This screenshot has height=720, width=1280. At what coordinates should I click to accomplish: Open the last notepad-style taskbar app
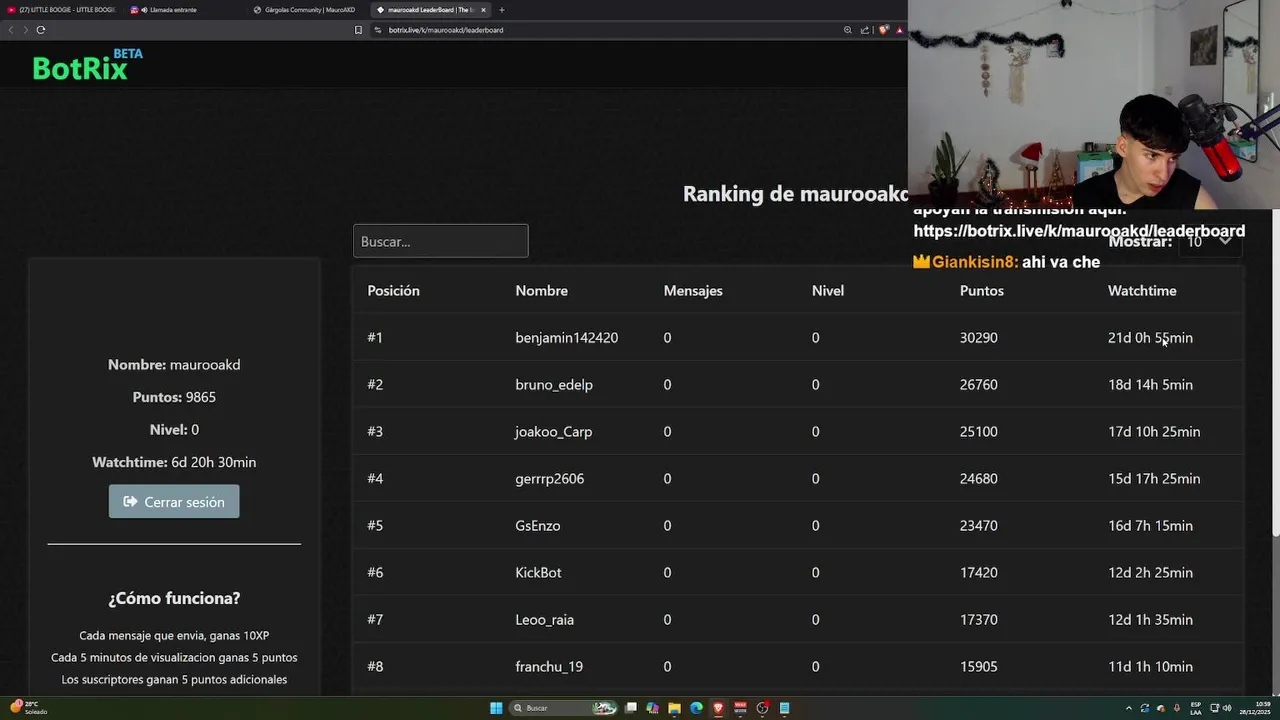(785, 708)
